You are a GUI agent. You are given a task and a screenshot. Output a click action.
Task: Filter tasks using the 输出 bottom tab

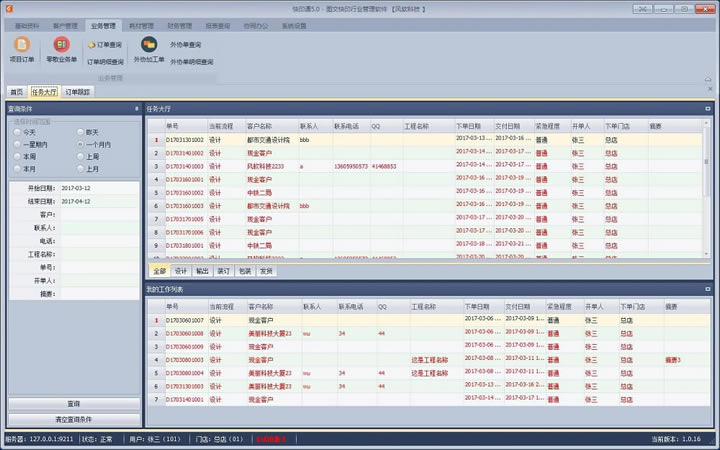click(x=202, y=271)
